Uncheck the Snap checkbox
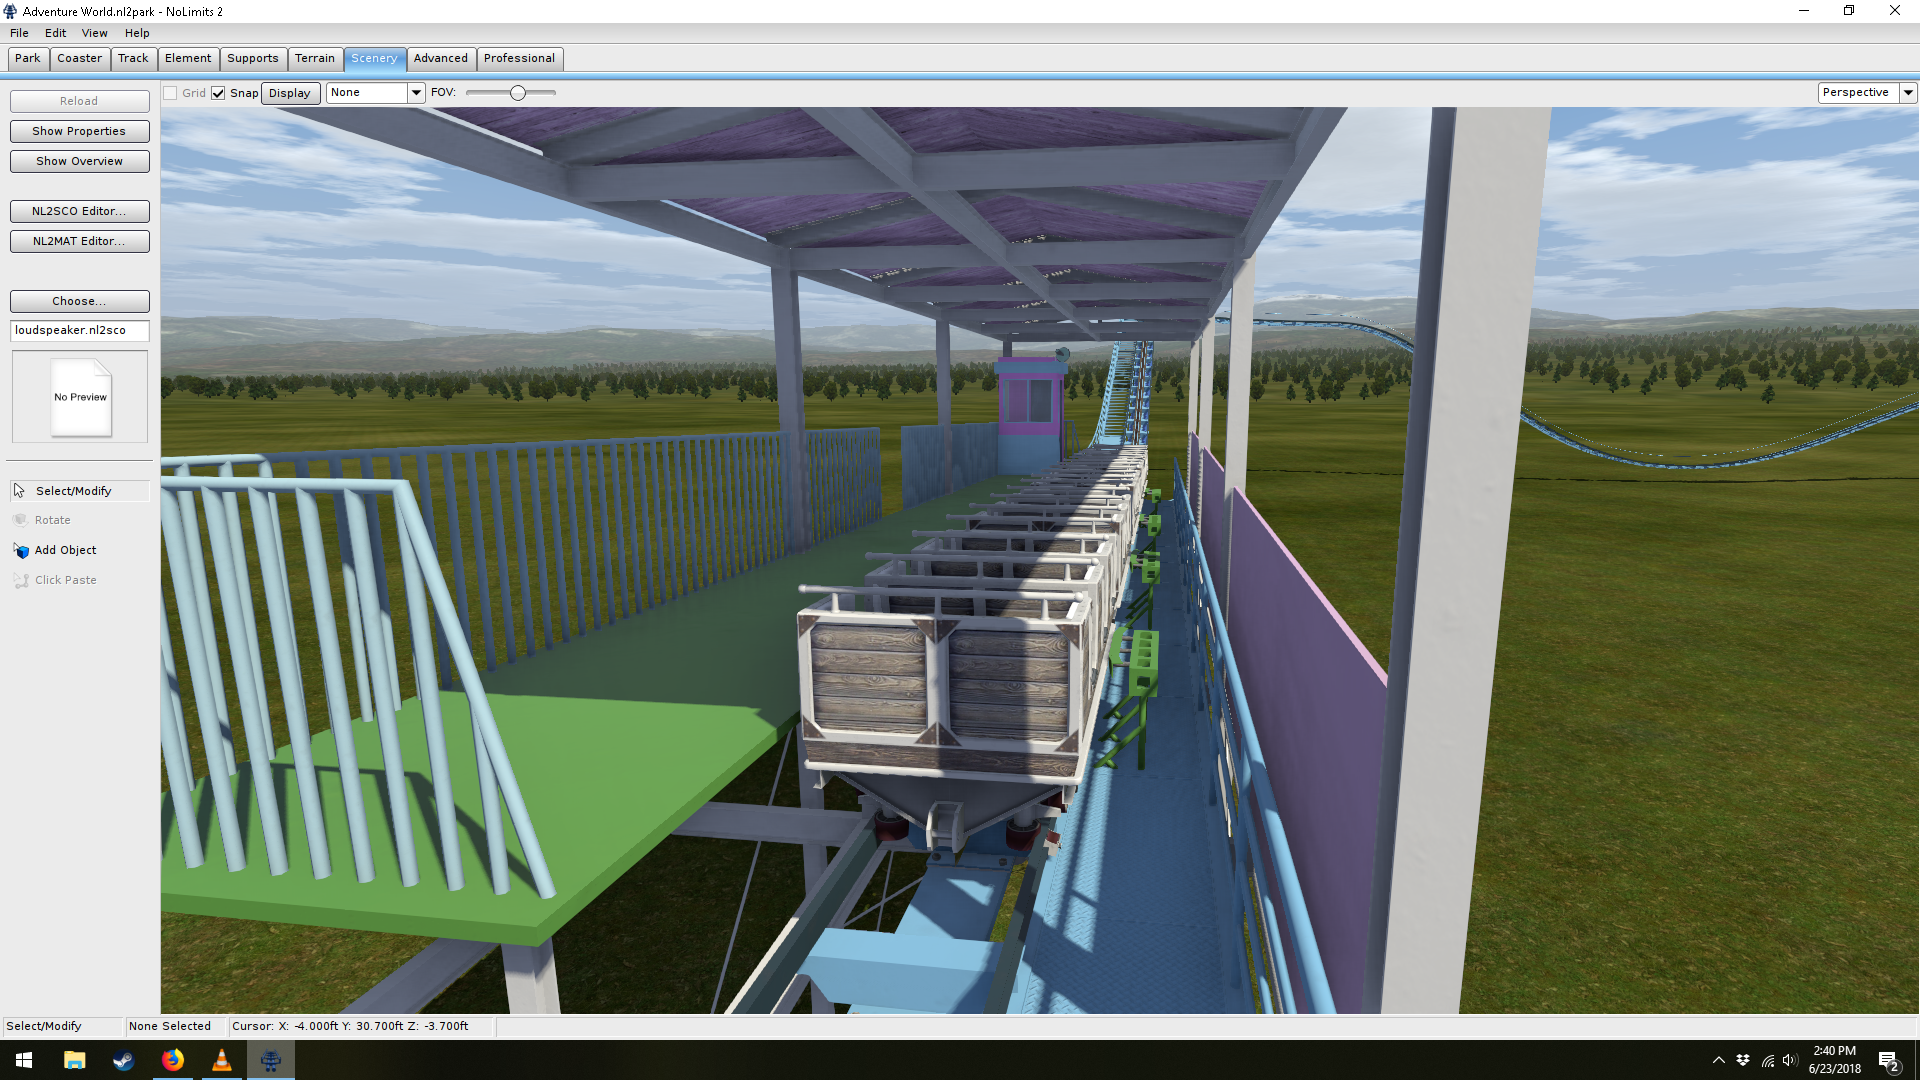Image resolution: width=1920 pixels, height=1080 pixels. (218, 93)
